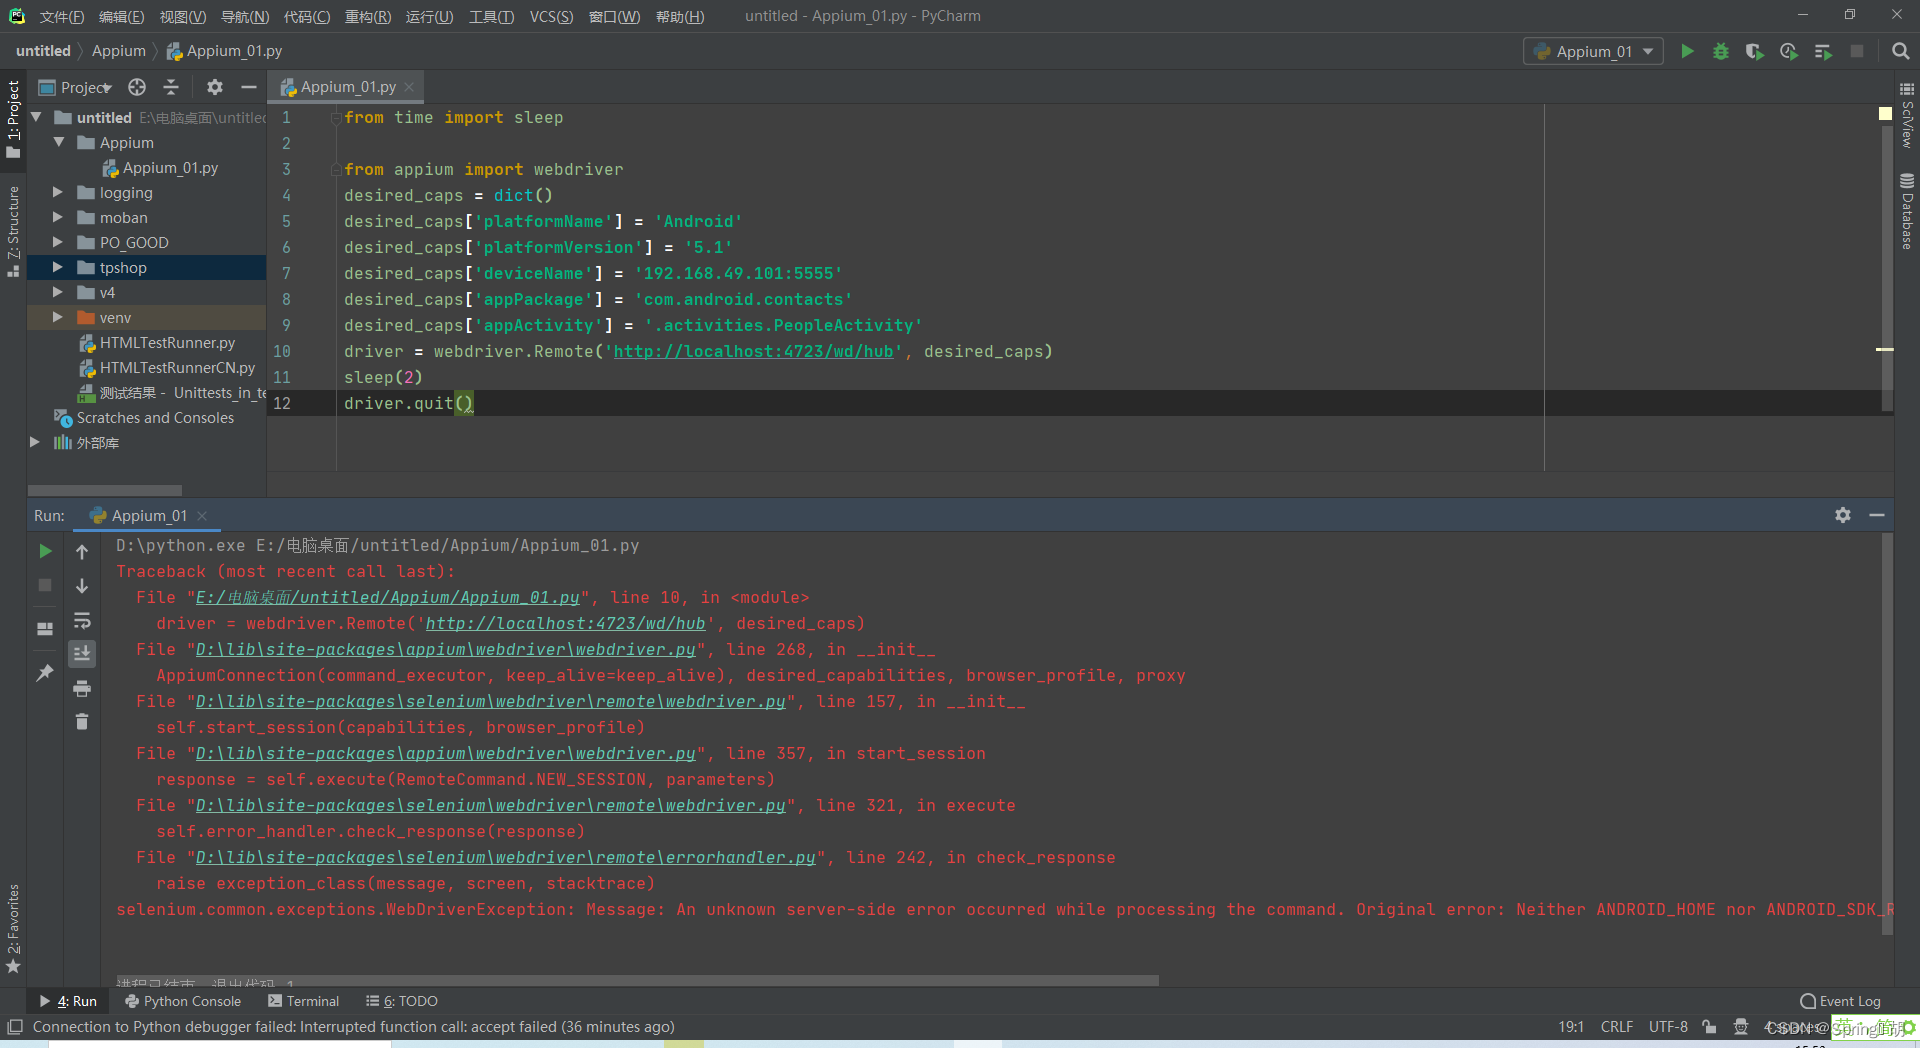1920x1048 pixels.
Task: Toggle scroll to end in the Run console
Action: click(x=82, y=653)
